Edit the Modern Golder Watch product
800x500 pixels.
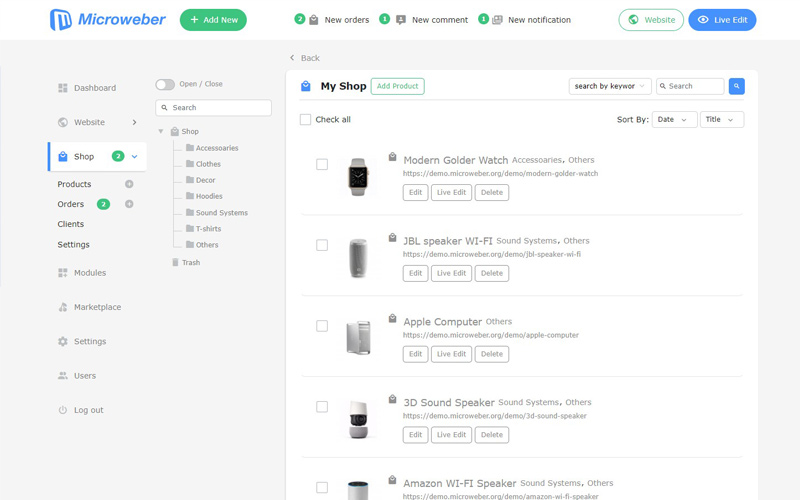point(415,192)
